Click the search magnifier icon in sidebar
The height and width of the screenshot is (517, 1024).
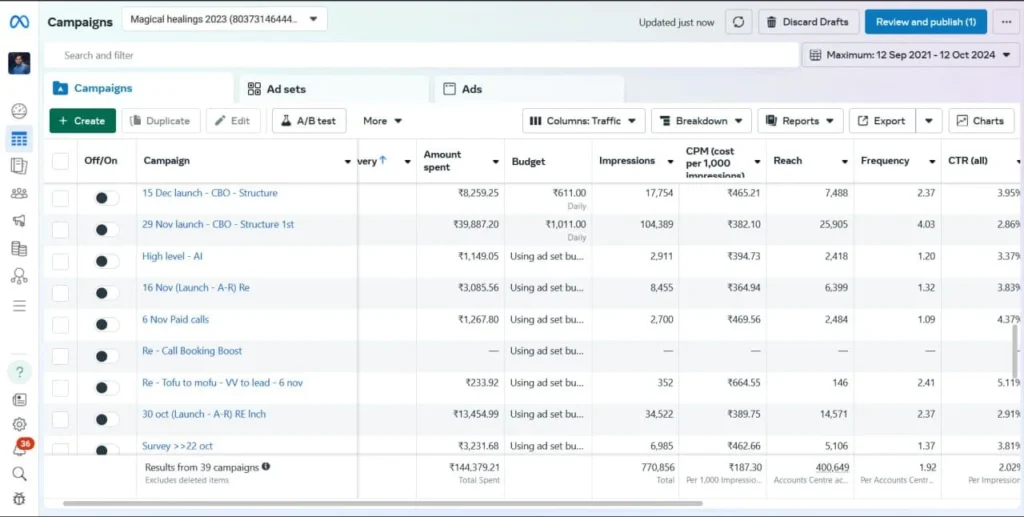point(19,474)
